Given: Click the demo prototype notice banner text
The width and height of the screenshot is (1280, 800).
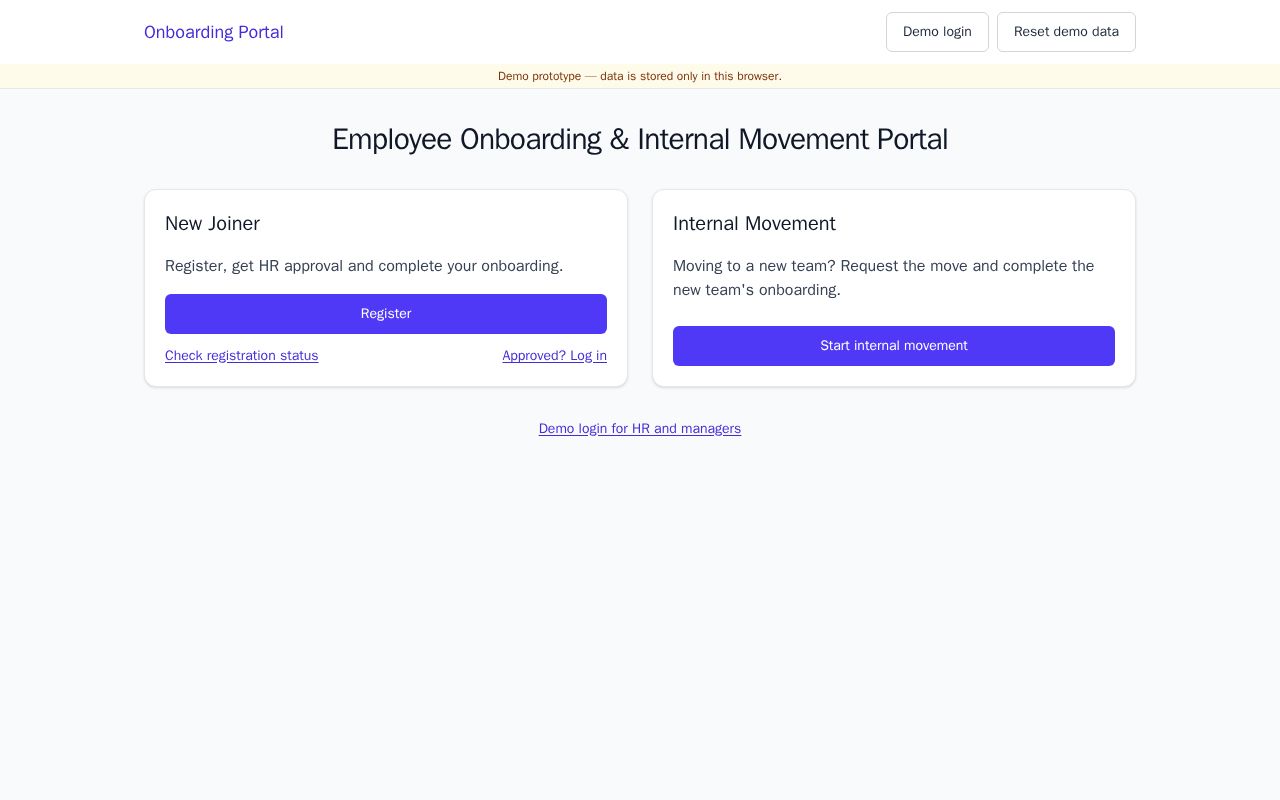Looking at the screenshot, I should pos(640,76).
